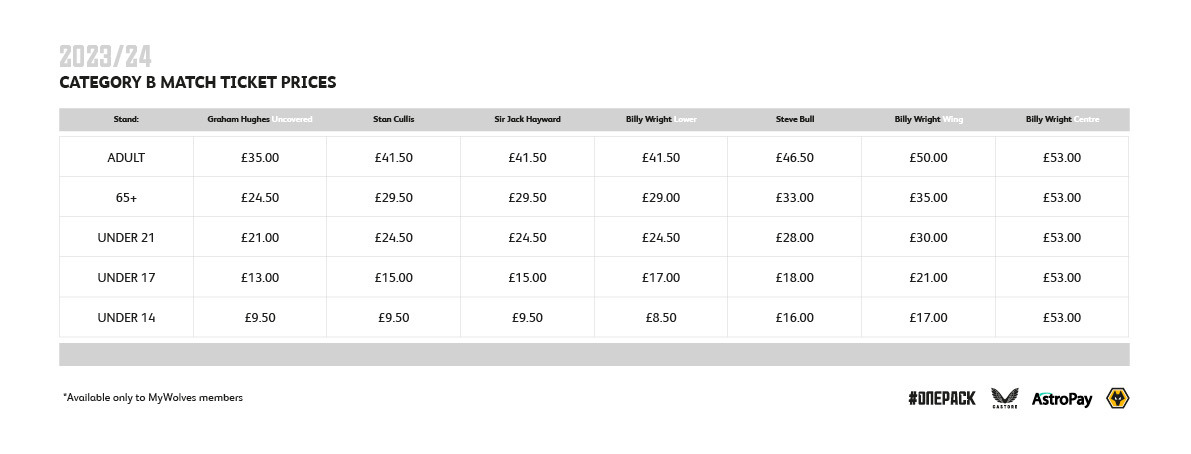
Task: Click Adult Steve Bull price £46.50
Action: coord(795,158)
